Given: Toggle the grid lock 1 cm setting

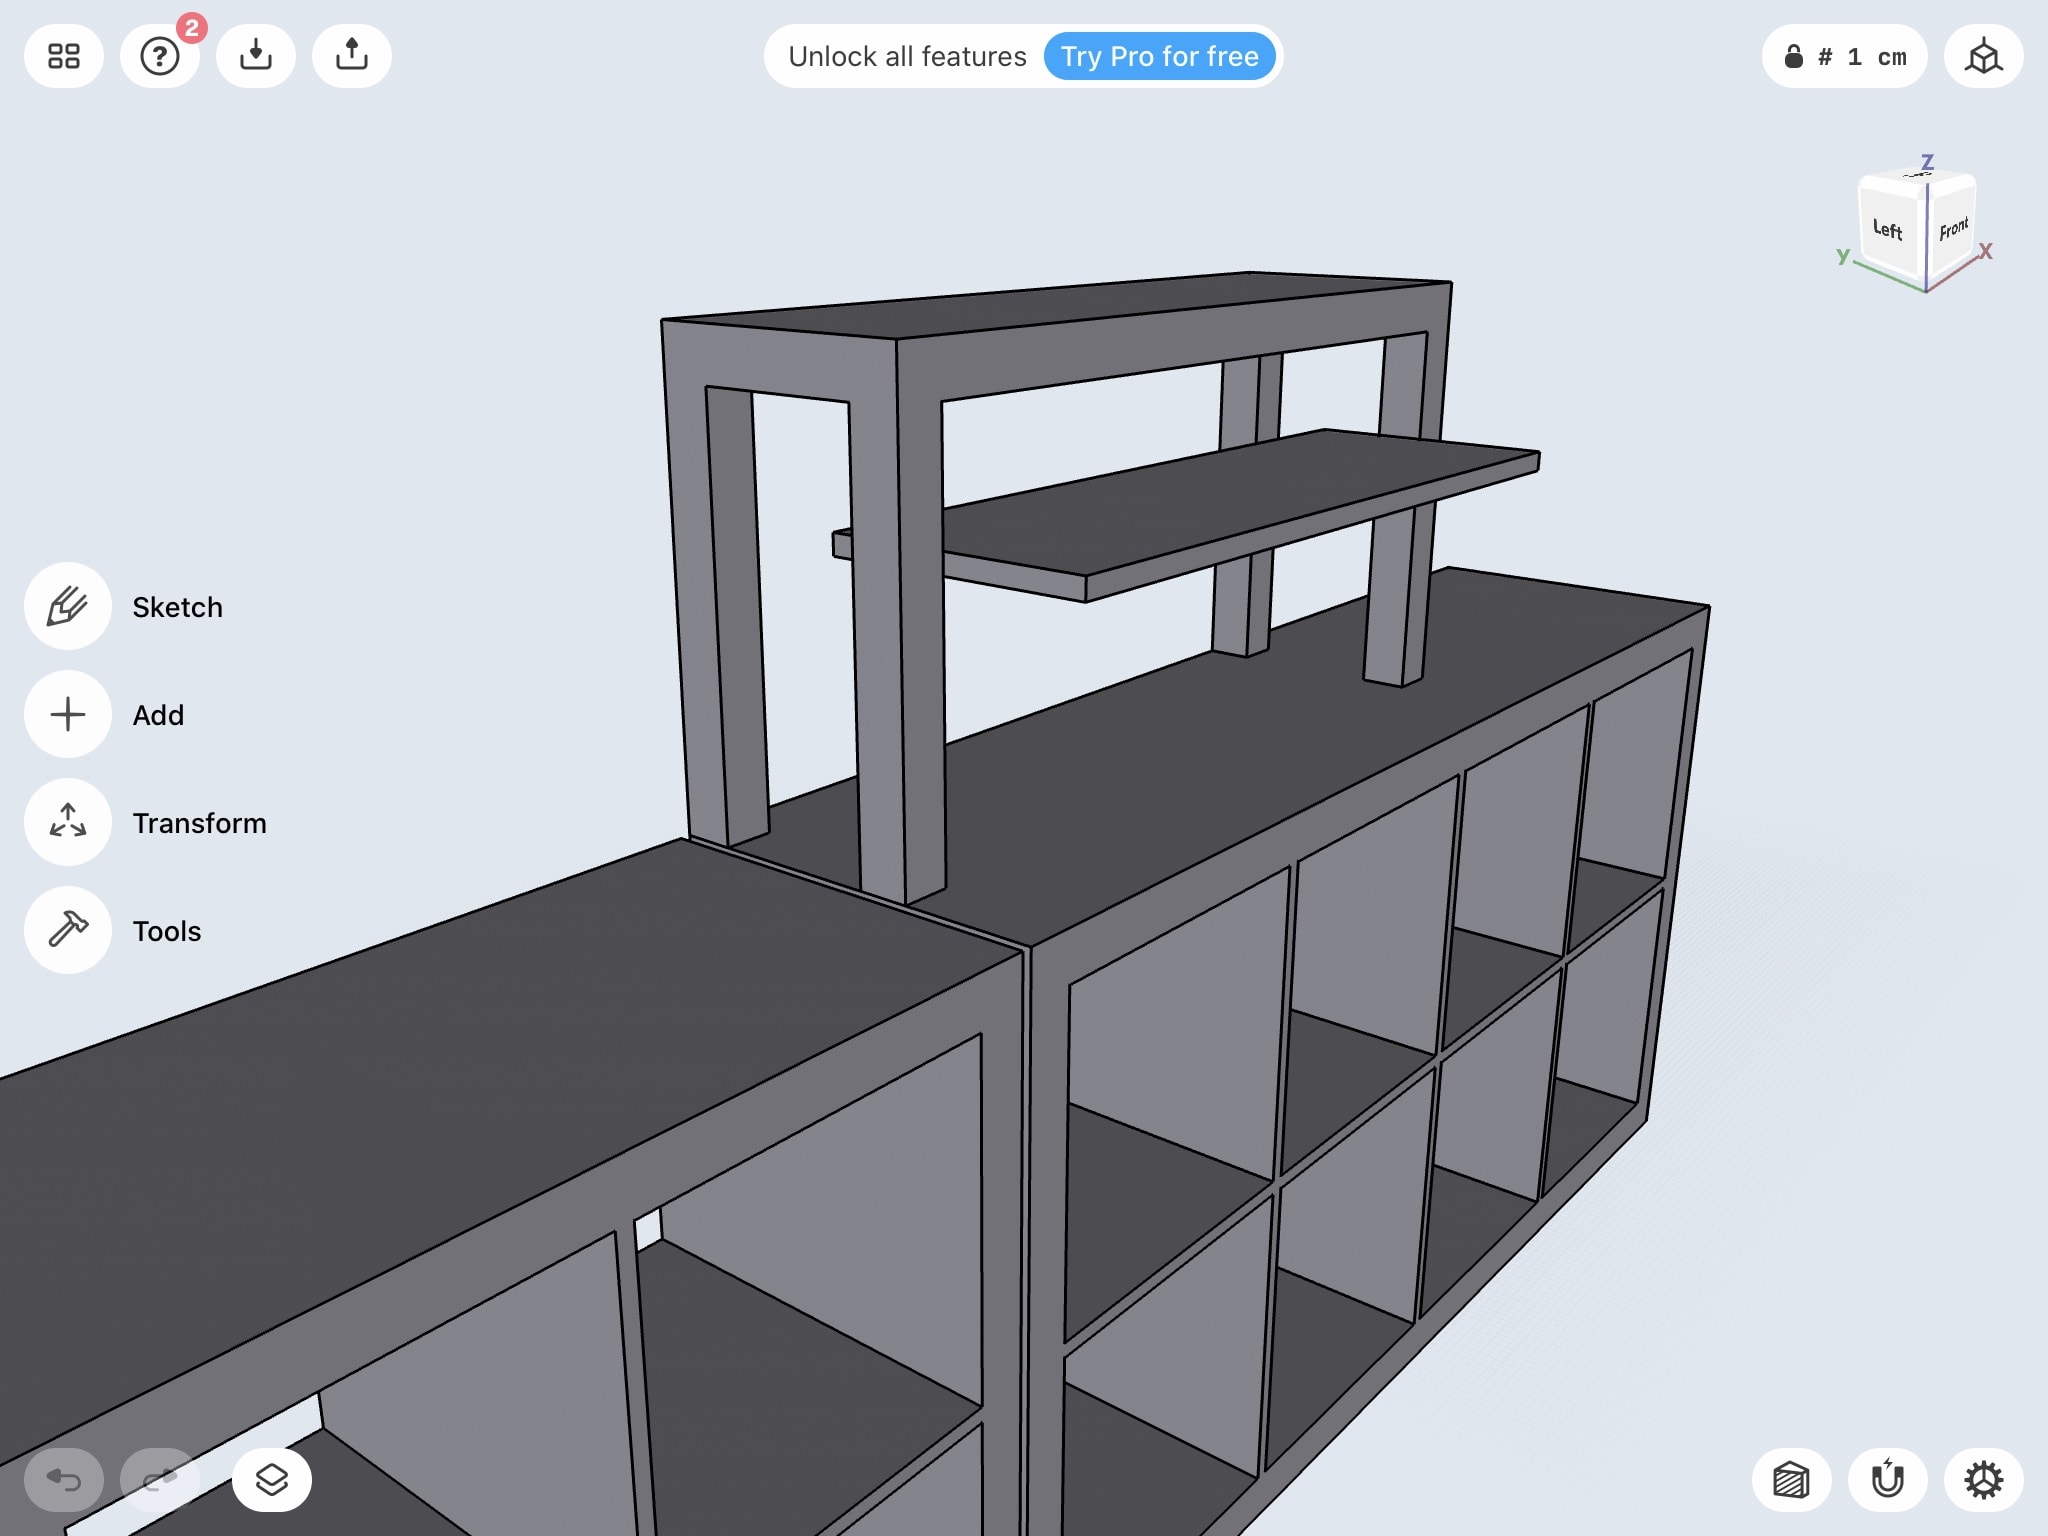Looking at the screenshot, I should click(1845, 56).
